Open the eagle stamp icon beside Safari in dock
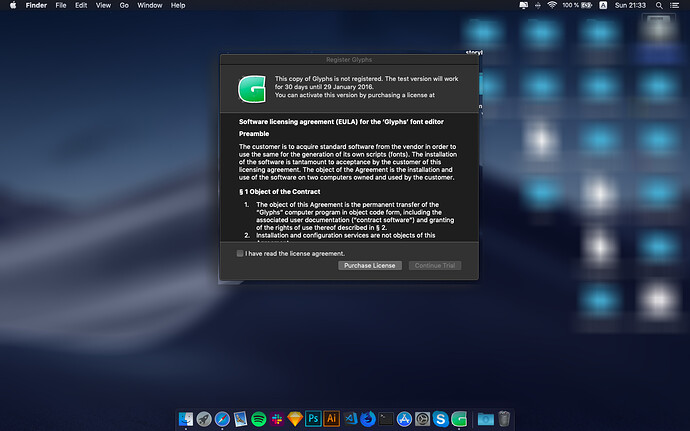 click(240, 419)
